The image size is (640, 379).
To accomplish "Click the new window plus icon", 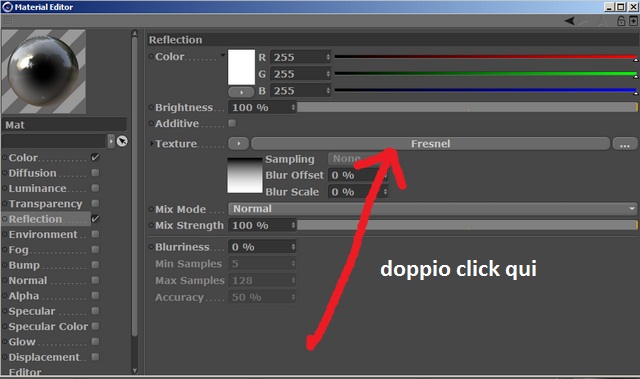I will pyautogui.click(x=633, y=21).
